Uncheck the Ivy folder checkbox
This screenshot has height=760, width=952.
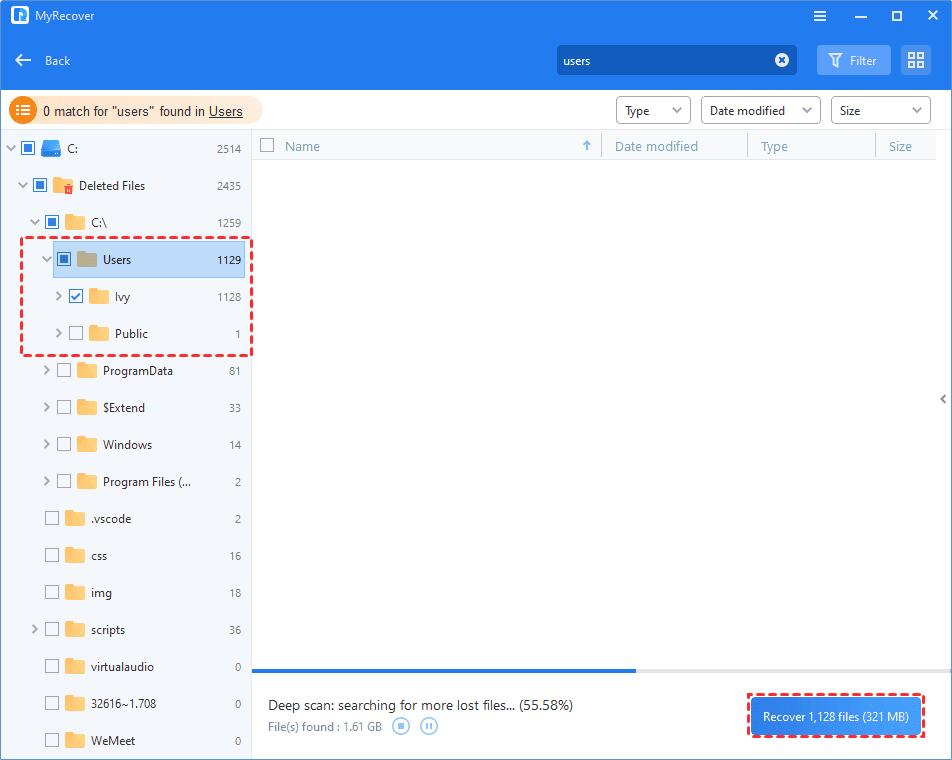(x=76, y=296)
